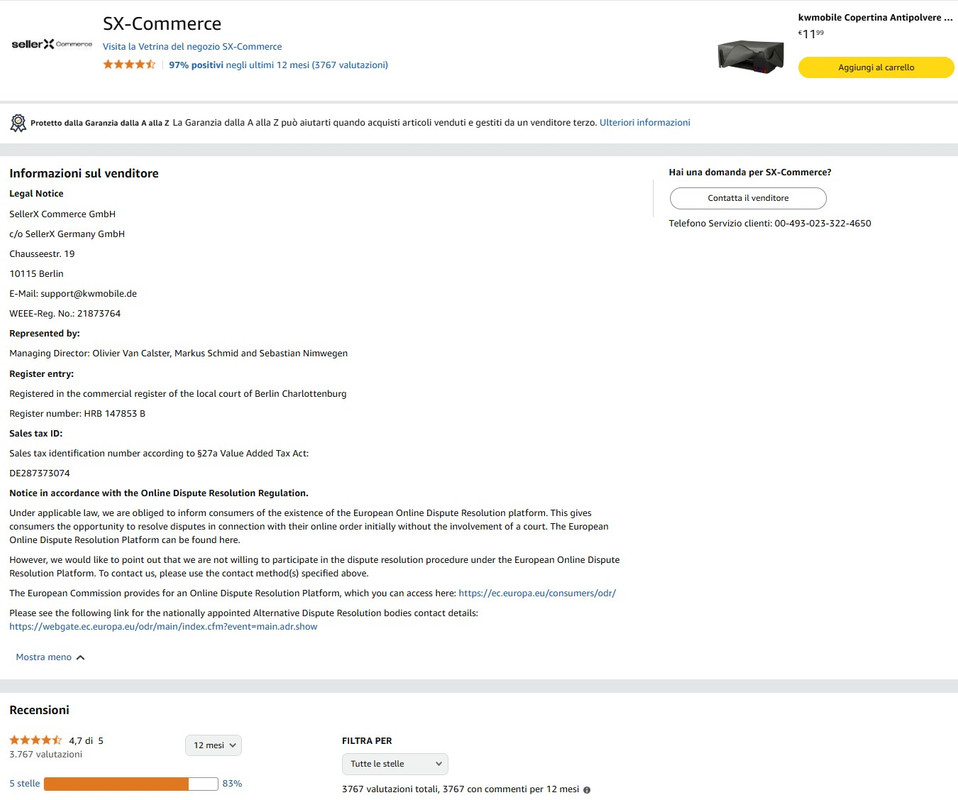The width and height of the screenshot is (958, 800).
Task: Click the FILTRA PER label
Action: [367, 741]
